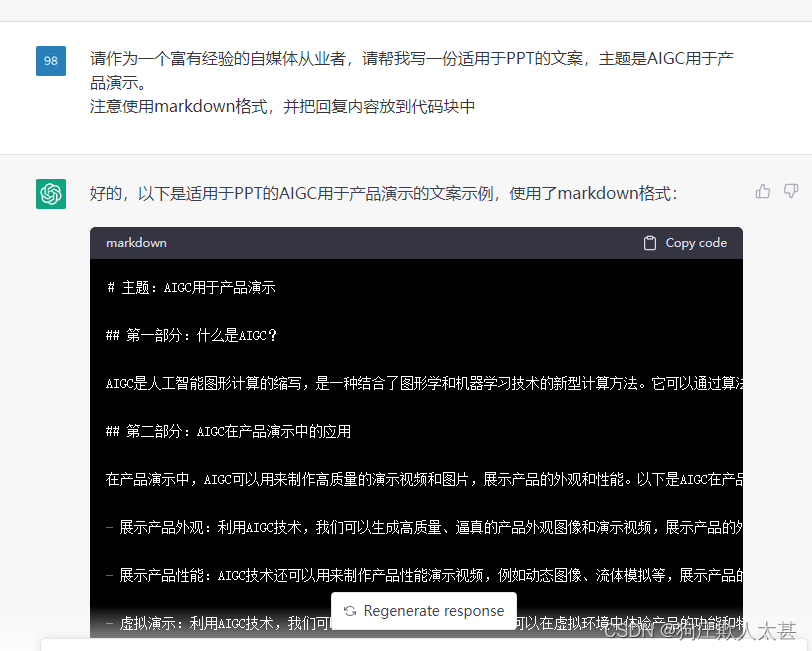
Task: Click the heading '## 第二部分: AIGC在产品演示中的应用'
Action: point(228,431)
